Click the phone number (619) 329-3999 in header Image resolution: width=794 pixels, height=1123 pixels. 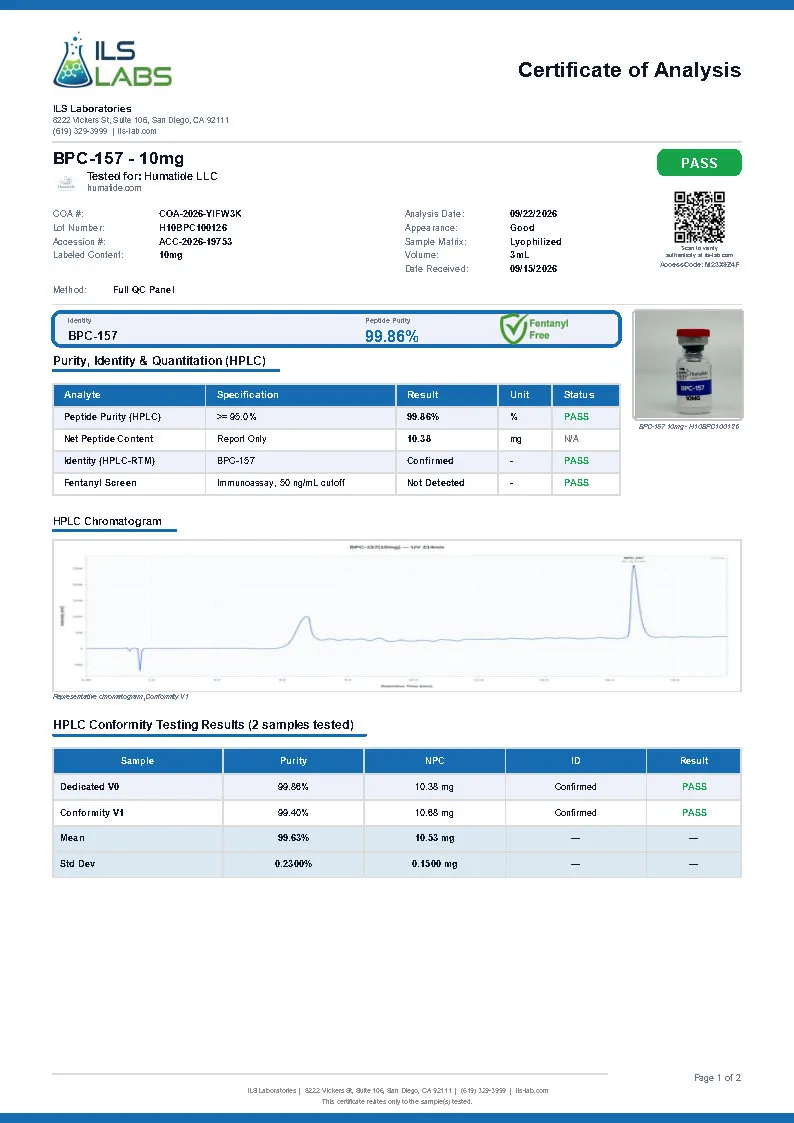click(x=79, y=131)
